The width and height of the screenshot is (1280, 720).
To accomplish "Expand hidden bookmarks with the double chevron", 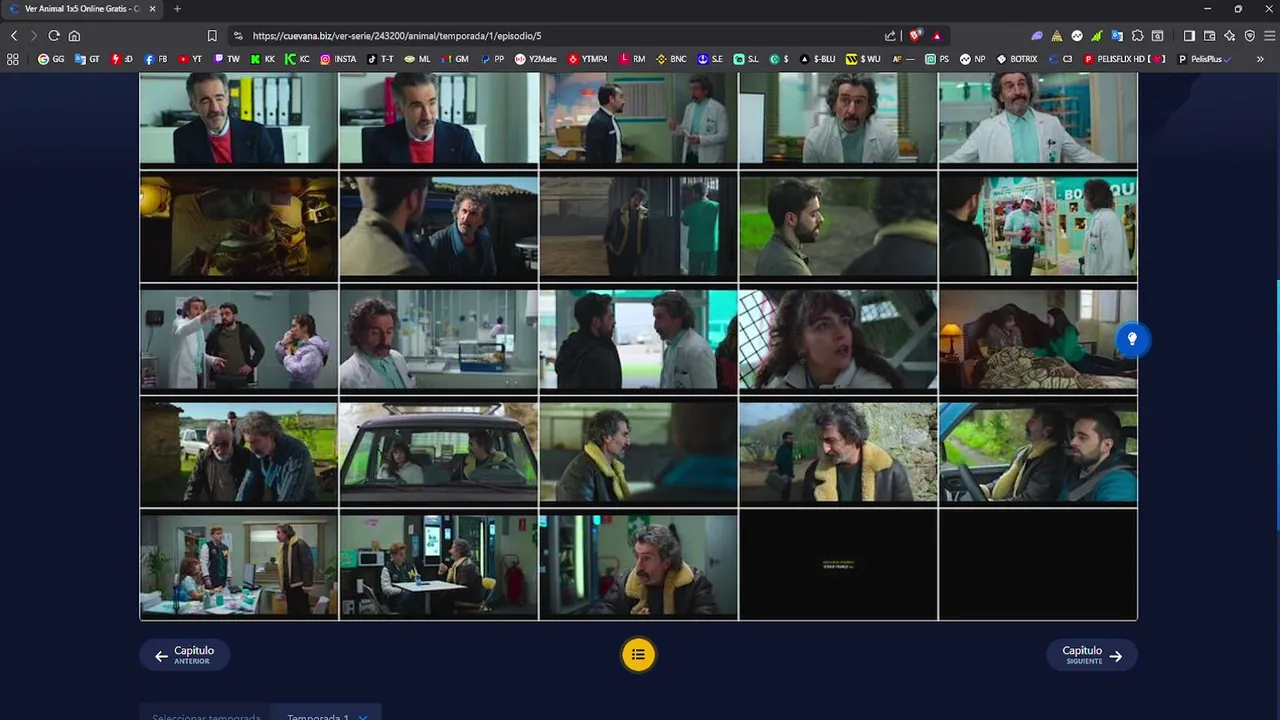I will pyautogui.click(x=1260, y=59).
